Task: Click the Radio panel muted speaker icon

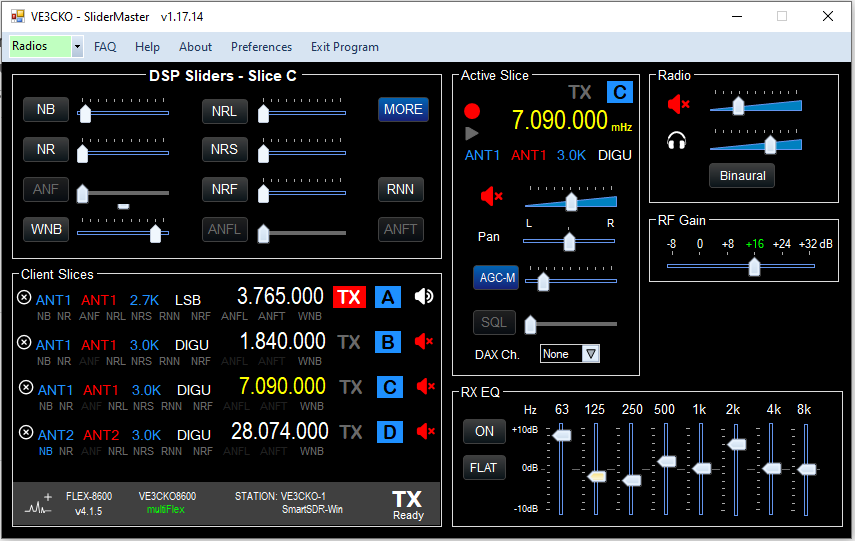Action: tap(678, 104)
